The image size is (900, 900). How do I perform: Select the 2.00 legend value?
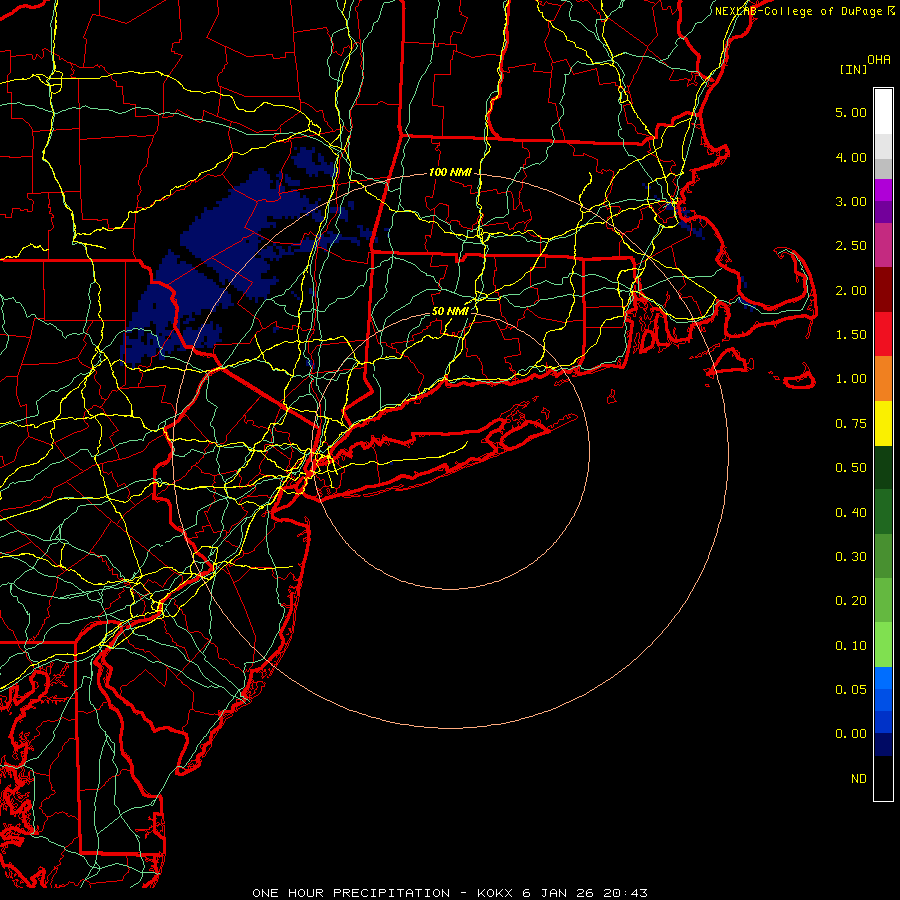[851, 290]
